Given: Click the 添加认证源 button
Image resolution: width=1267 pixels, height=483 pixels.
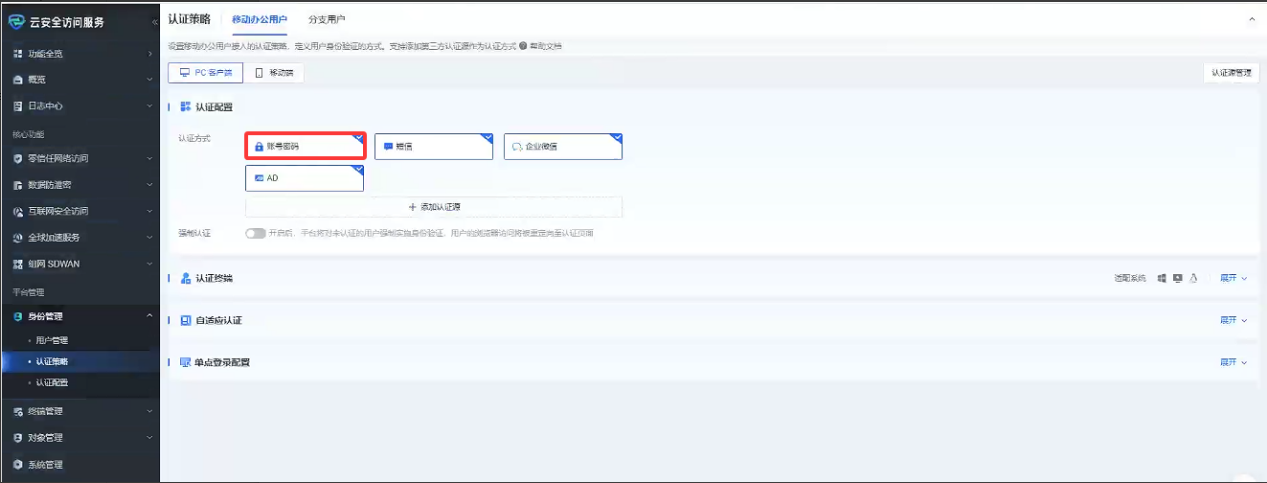Looking at the screenshot, I should tap(434, 207).
